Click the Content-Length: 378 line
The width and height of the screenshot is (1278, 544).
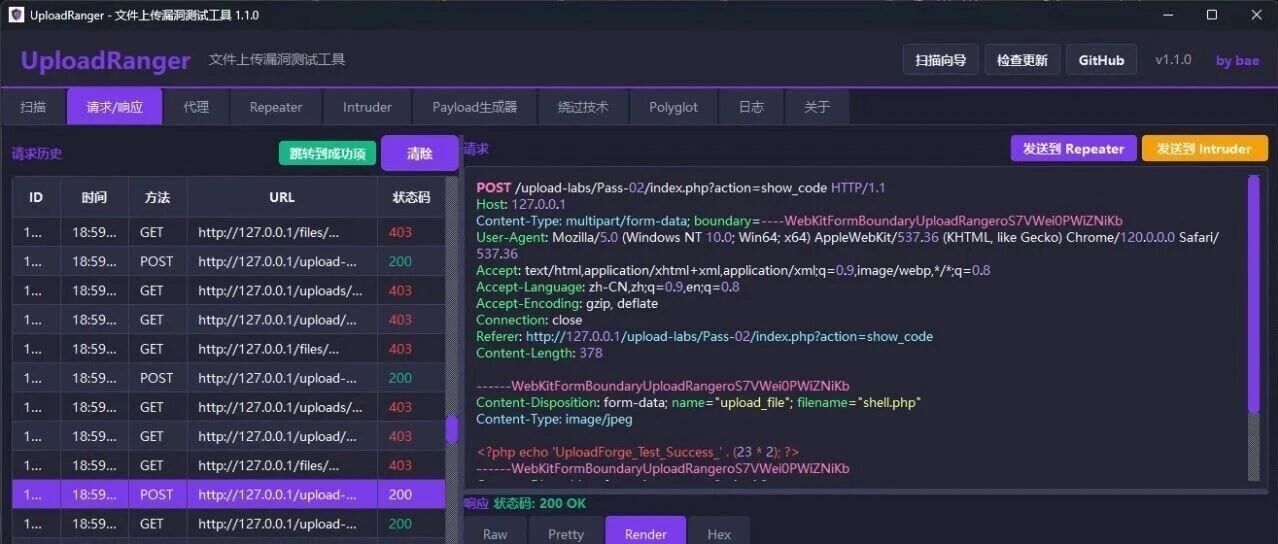point(539,353)
